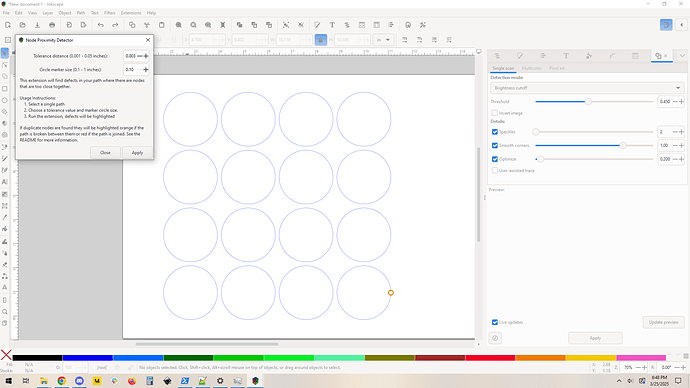Increase Threshold value with plus button

pyautogui.click(x=681, y=102)
